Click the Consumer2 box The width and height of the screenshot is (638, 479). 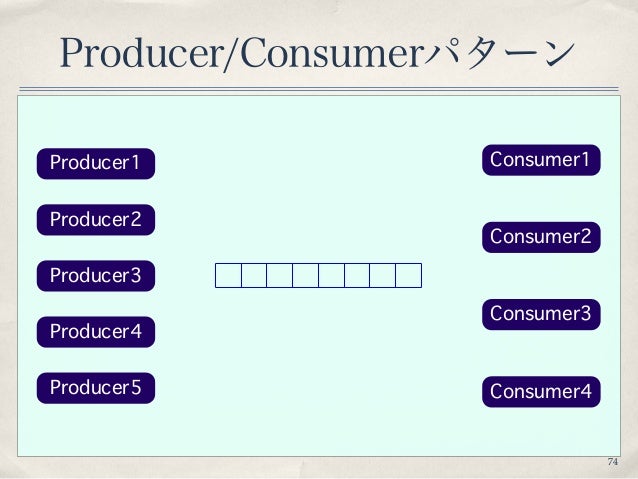[541, 237]
